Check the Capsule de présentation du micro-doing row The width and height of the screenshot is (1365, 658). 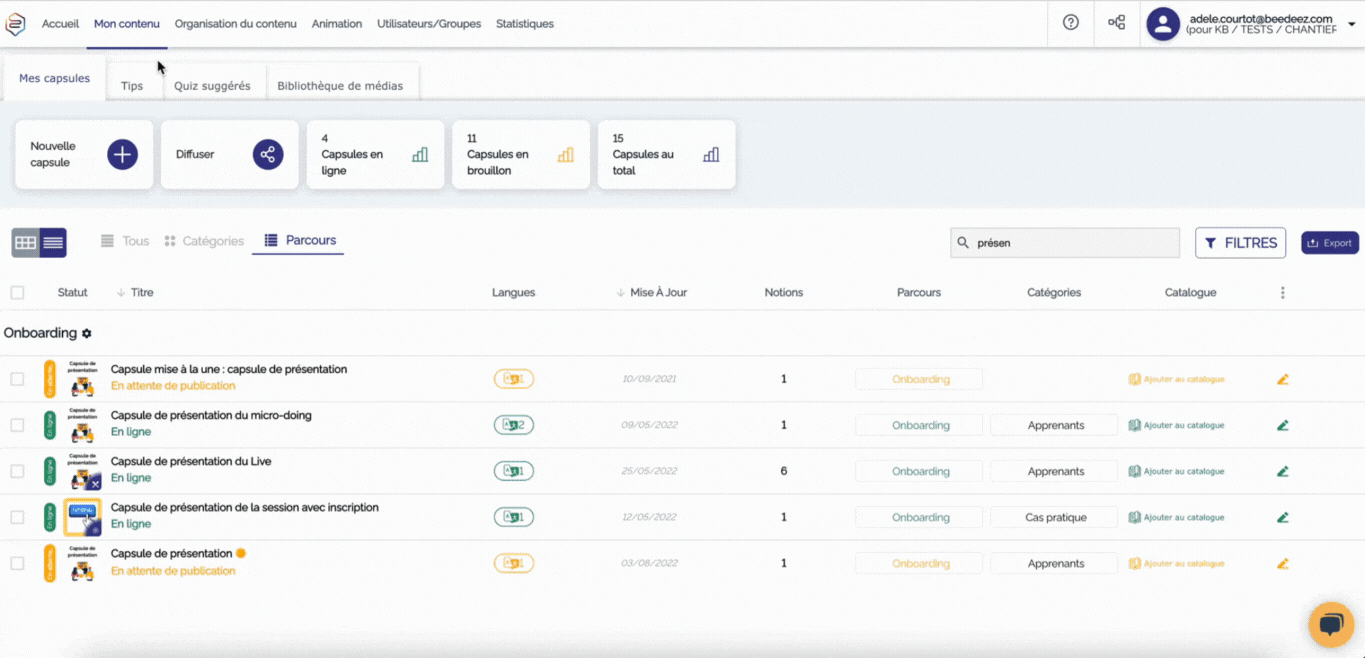coord(17,425)
